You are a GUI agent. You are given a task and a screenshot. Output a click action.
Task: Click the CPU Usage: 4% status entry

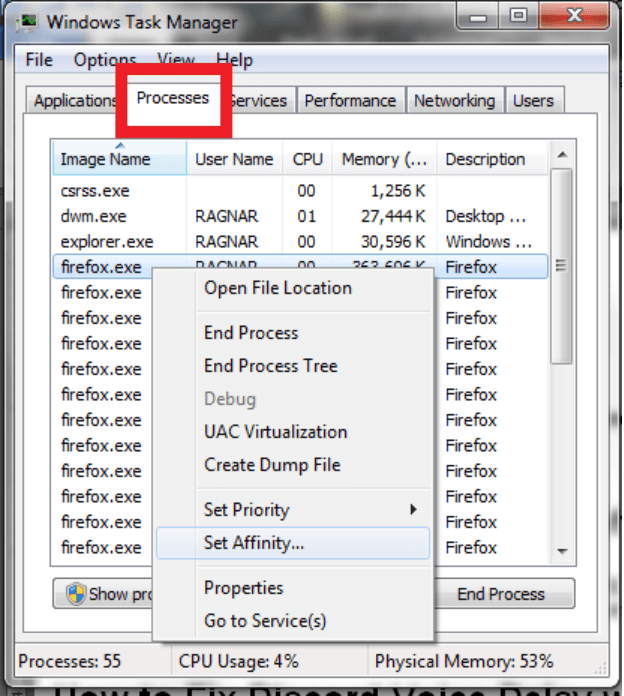(x=238, y=661)
